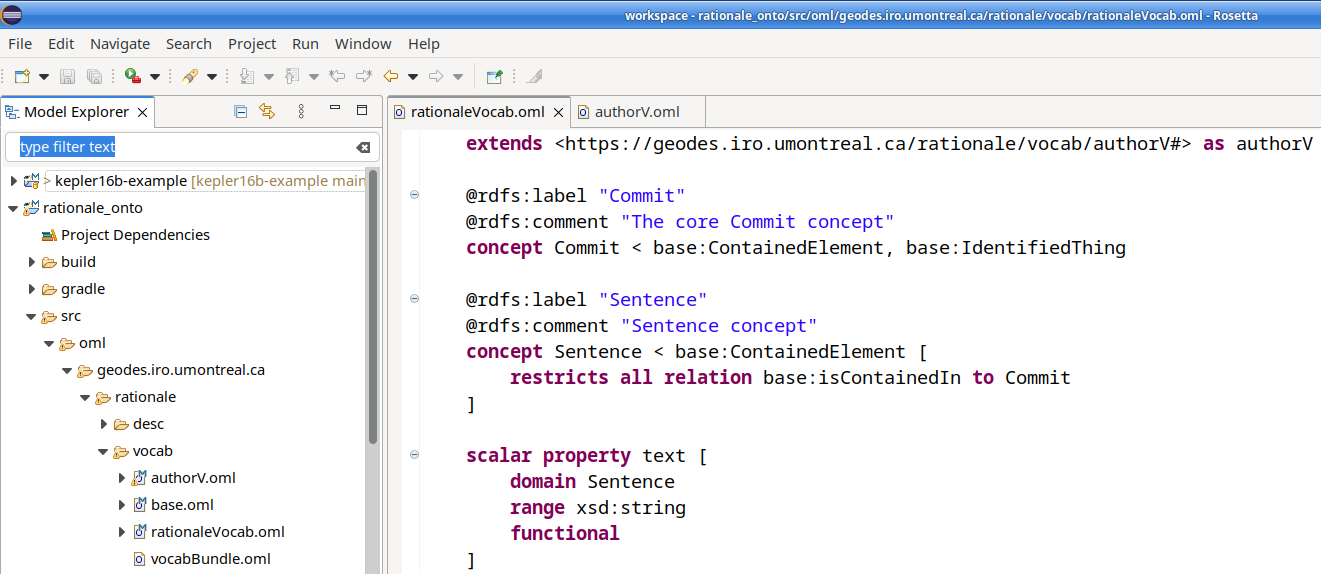Click the Forward navigation arrow icon

click(x=436, y=76)
